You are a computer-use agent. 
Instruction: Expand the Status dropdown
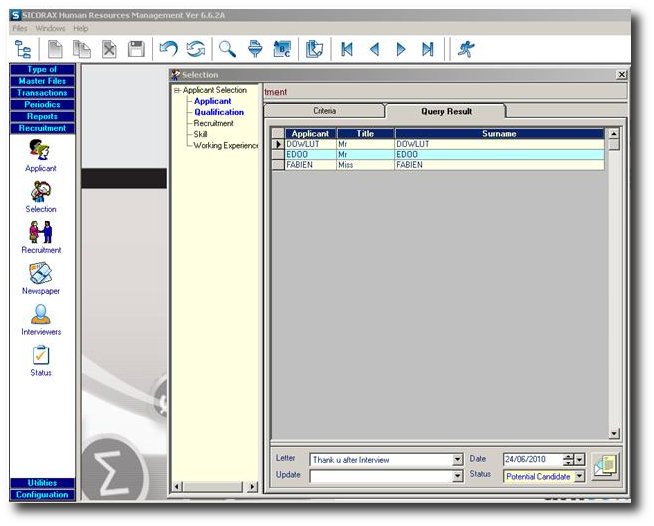(x=580, y=476)
